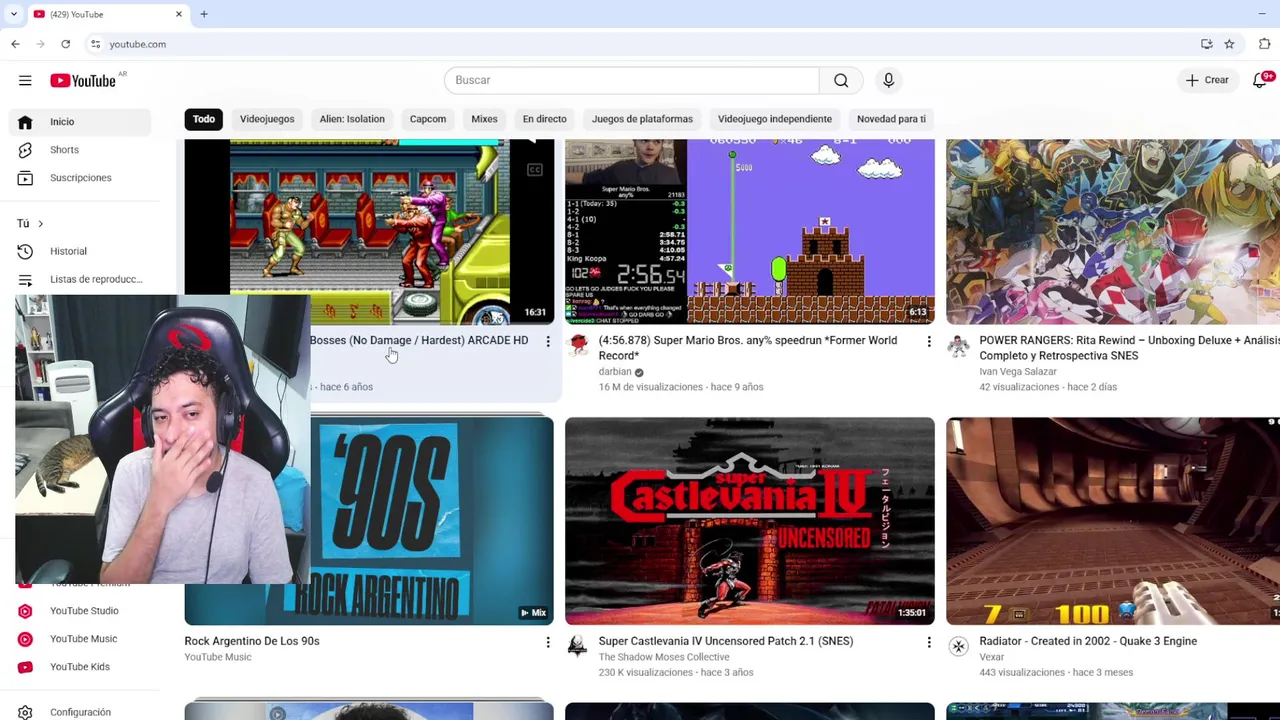Image resolution: width=1280 pixels, height=720 pixels.
Task: Open options for Bosses No Damage video
Action: coord(548,342)
